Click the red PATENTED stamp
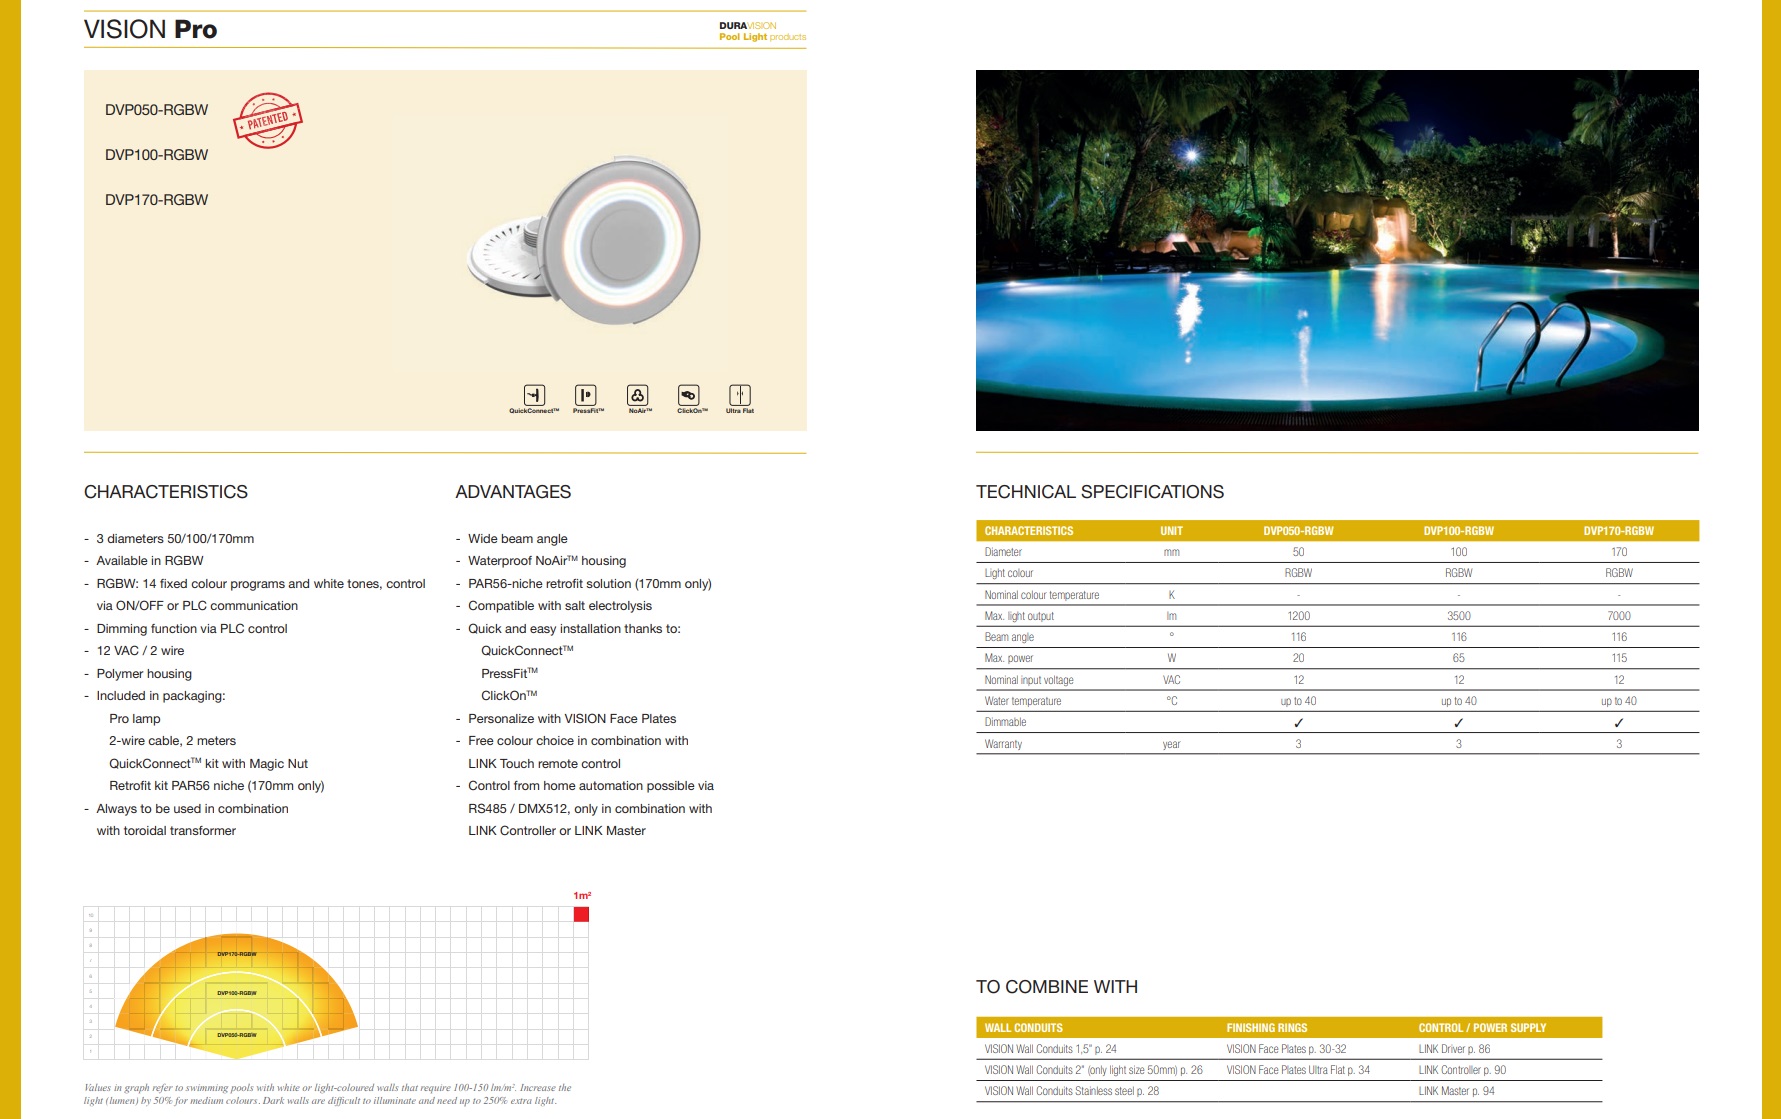Viewport: 1781px width, 1119px height. pos(267,121)
